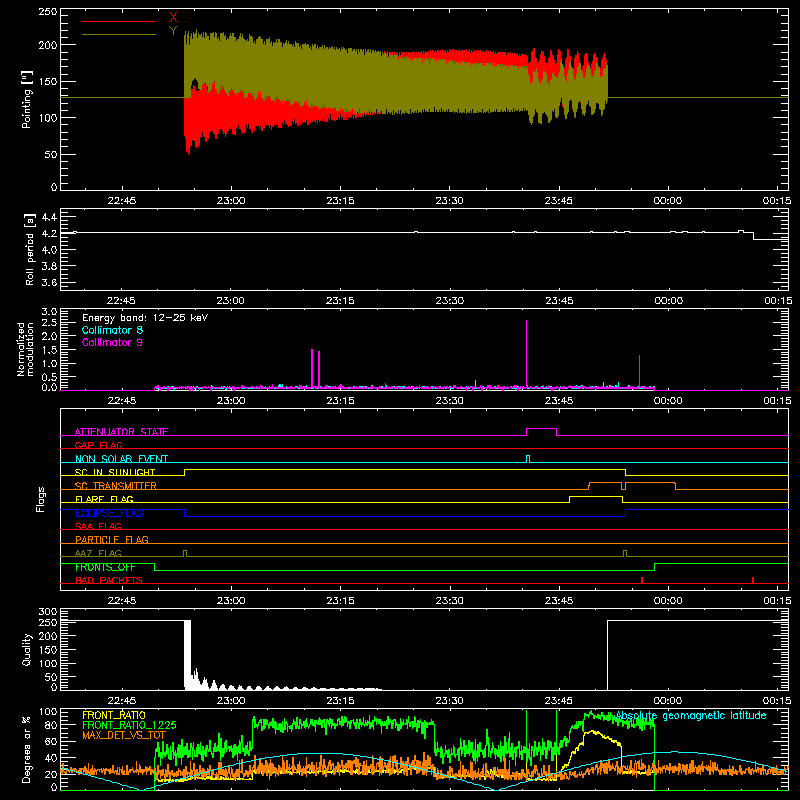Click the SAA_FLAG label
This screenshot has width=800, height=800.
point(98,526)
